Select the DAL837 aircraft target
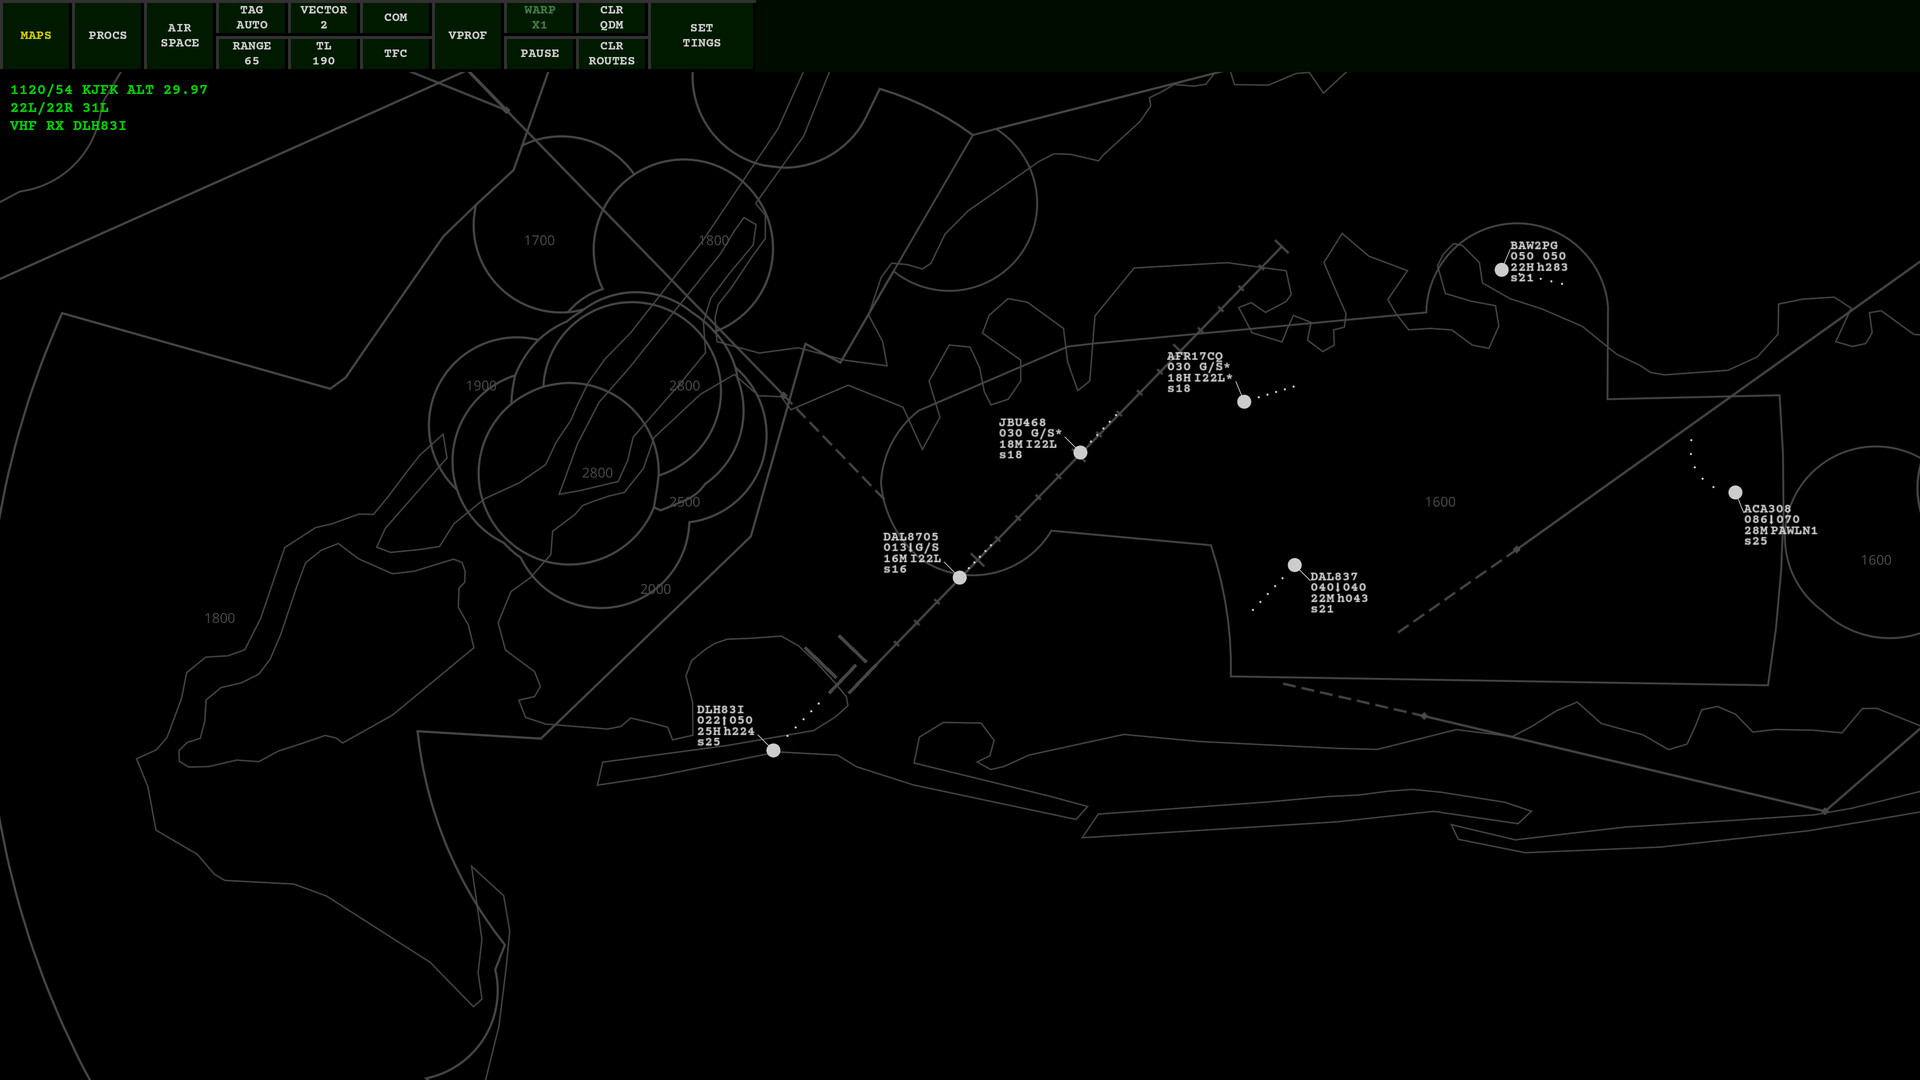This screenshot has height=1080, width=1920. pyautogui.click(x=1295, y=565)
